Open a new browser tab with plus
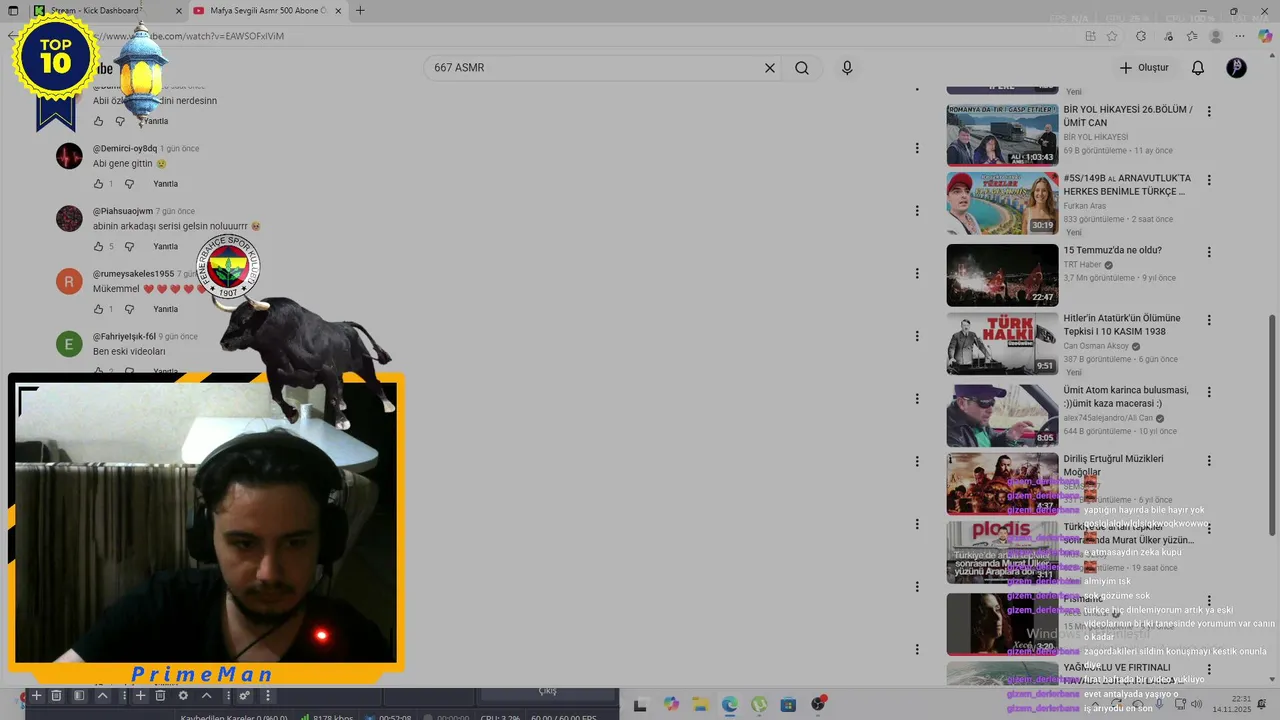The width and height of the screenshot is (1280, 720). coord(360,11)
